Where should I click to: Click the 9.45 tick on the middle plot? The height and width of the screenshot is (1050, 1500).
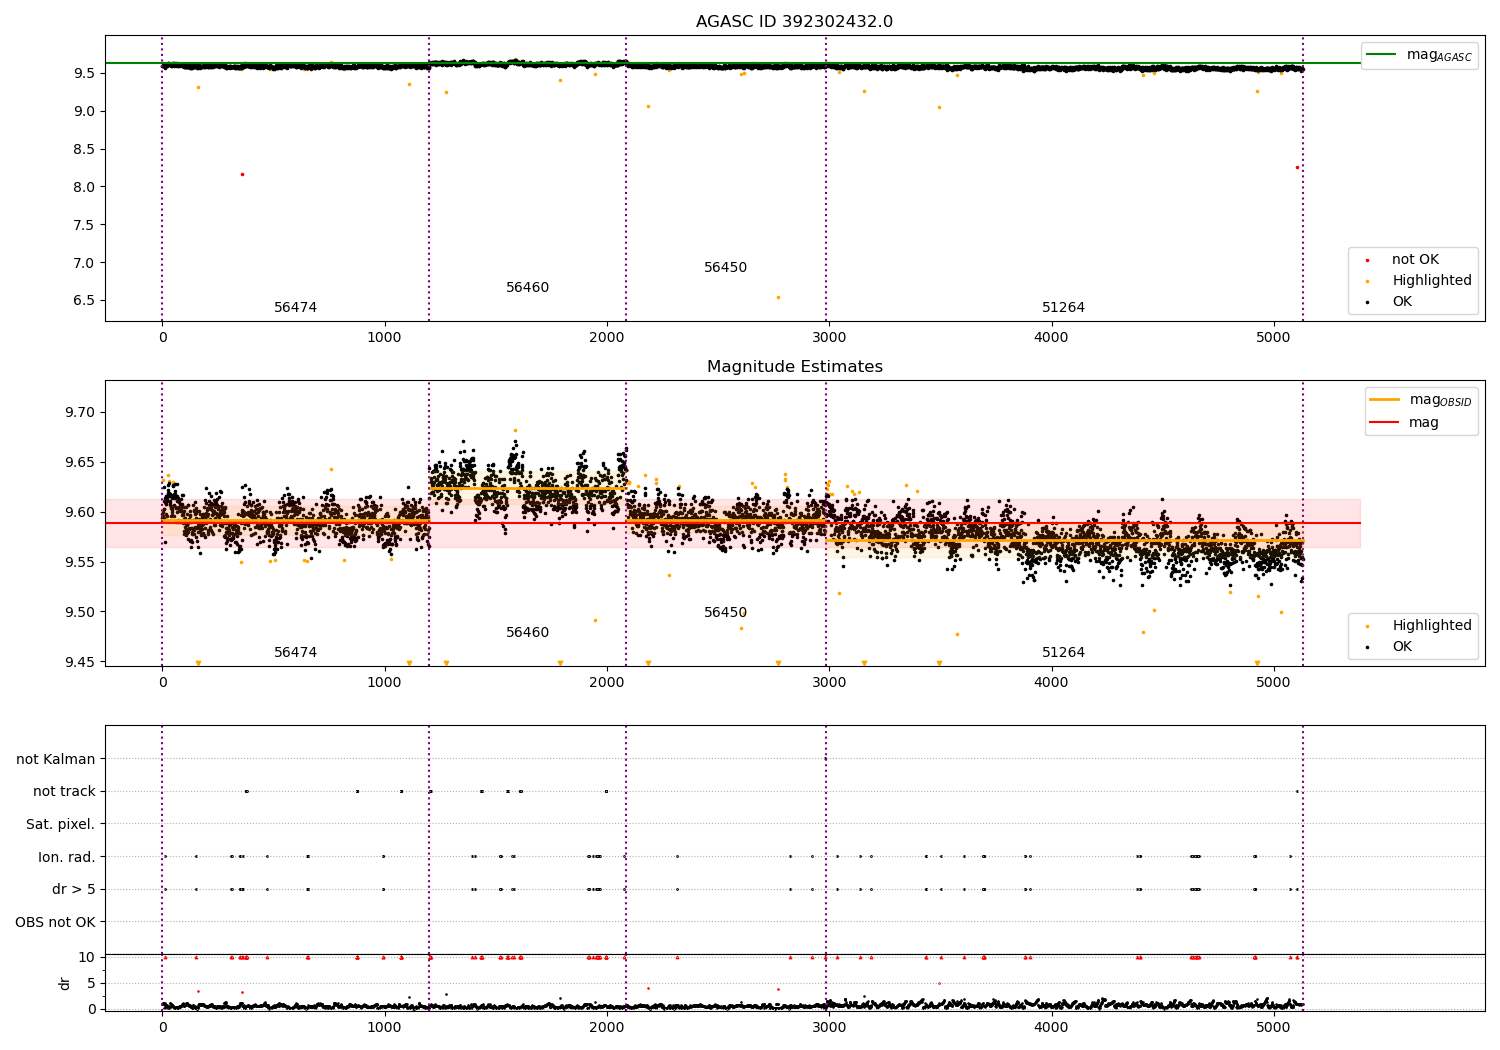(x=81, y=663)
